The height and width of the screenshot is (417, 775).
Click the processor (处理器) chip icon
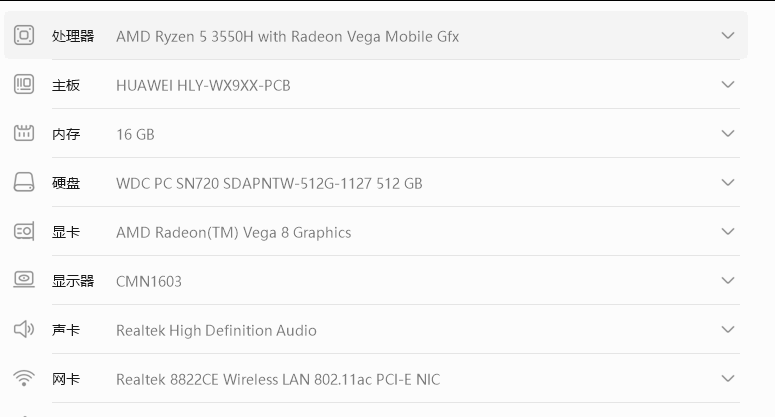24,36
